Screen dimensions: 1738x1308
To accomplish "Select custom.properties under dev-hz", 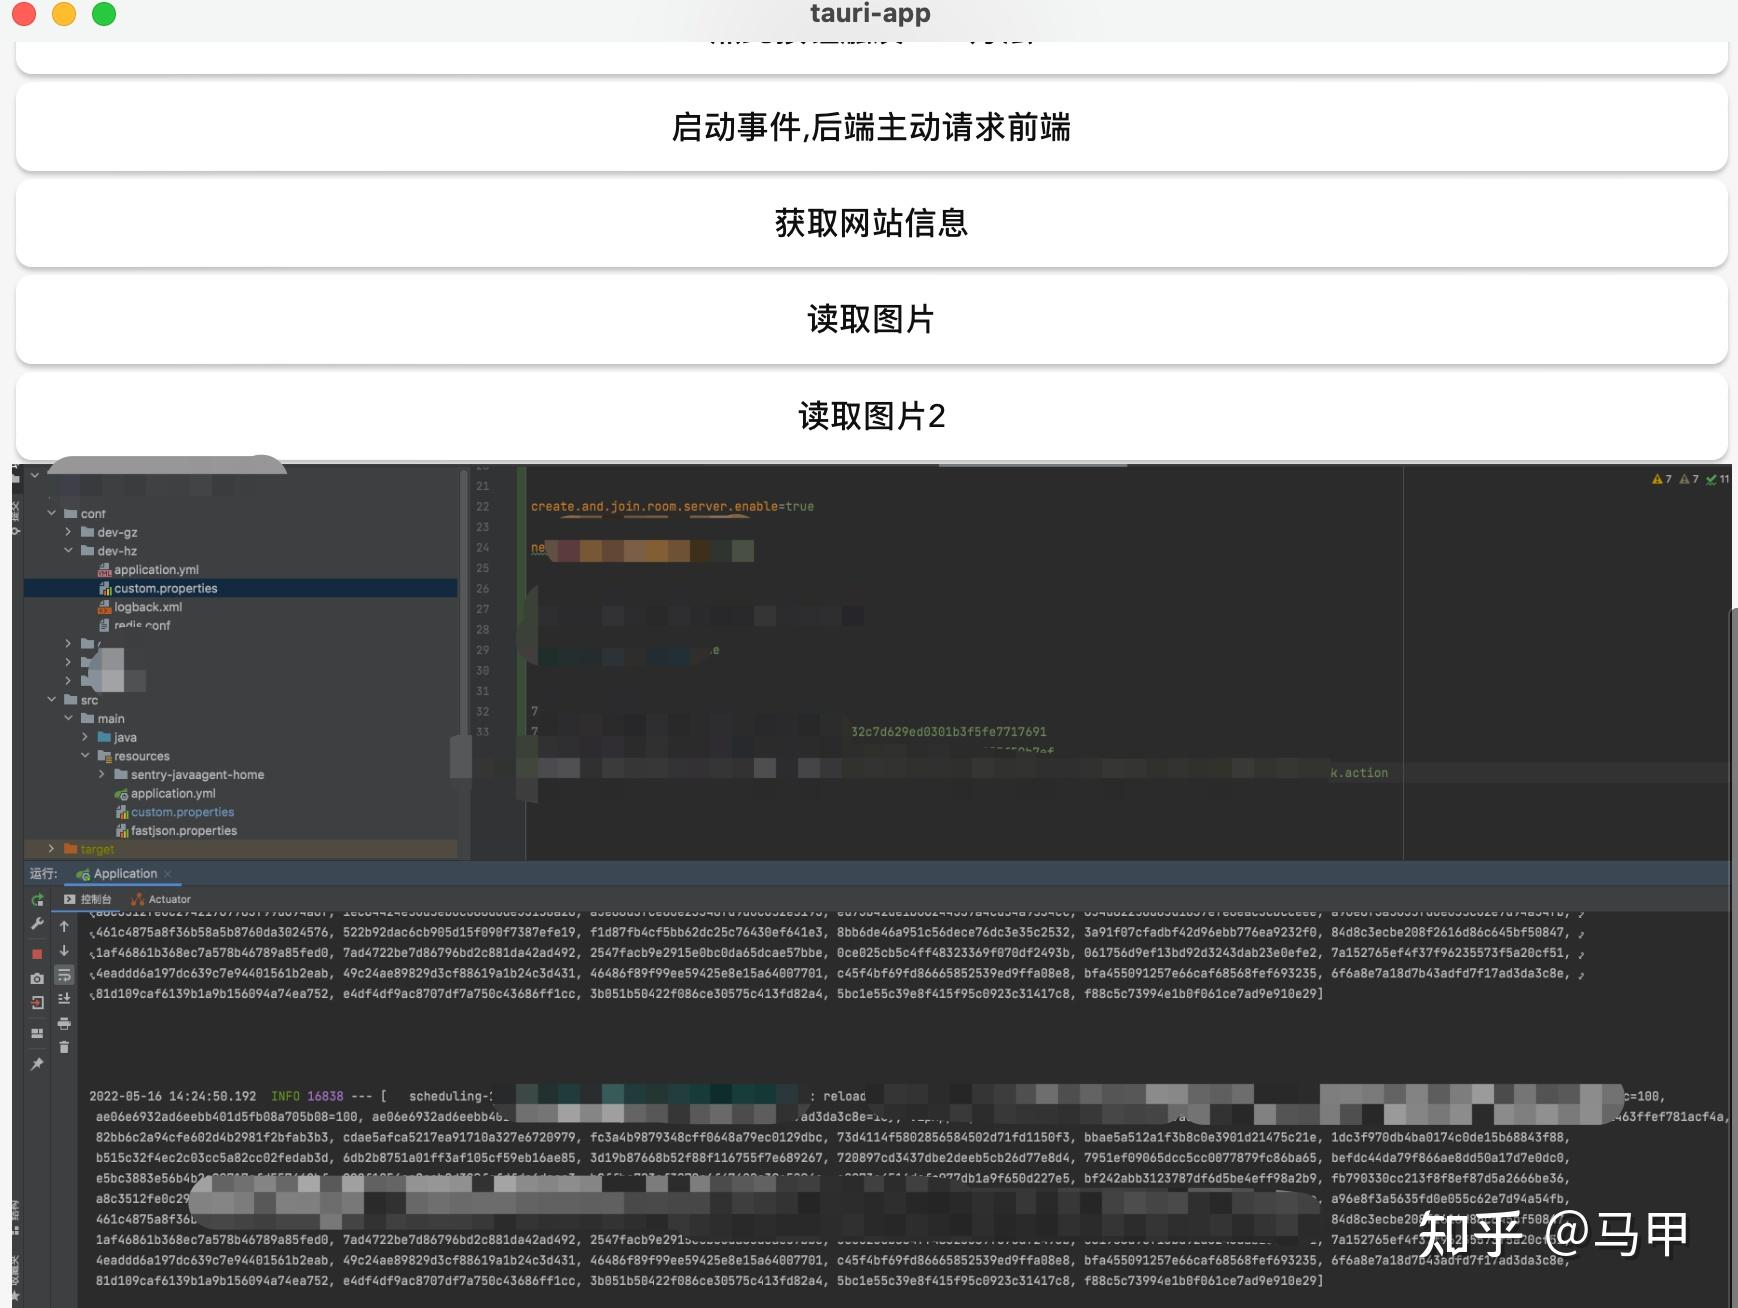I will pyautogui.click(x=166, y=588).
